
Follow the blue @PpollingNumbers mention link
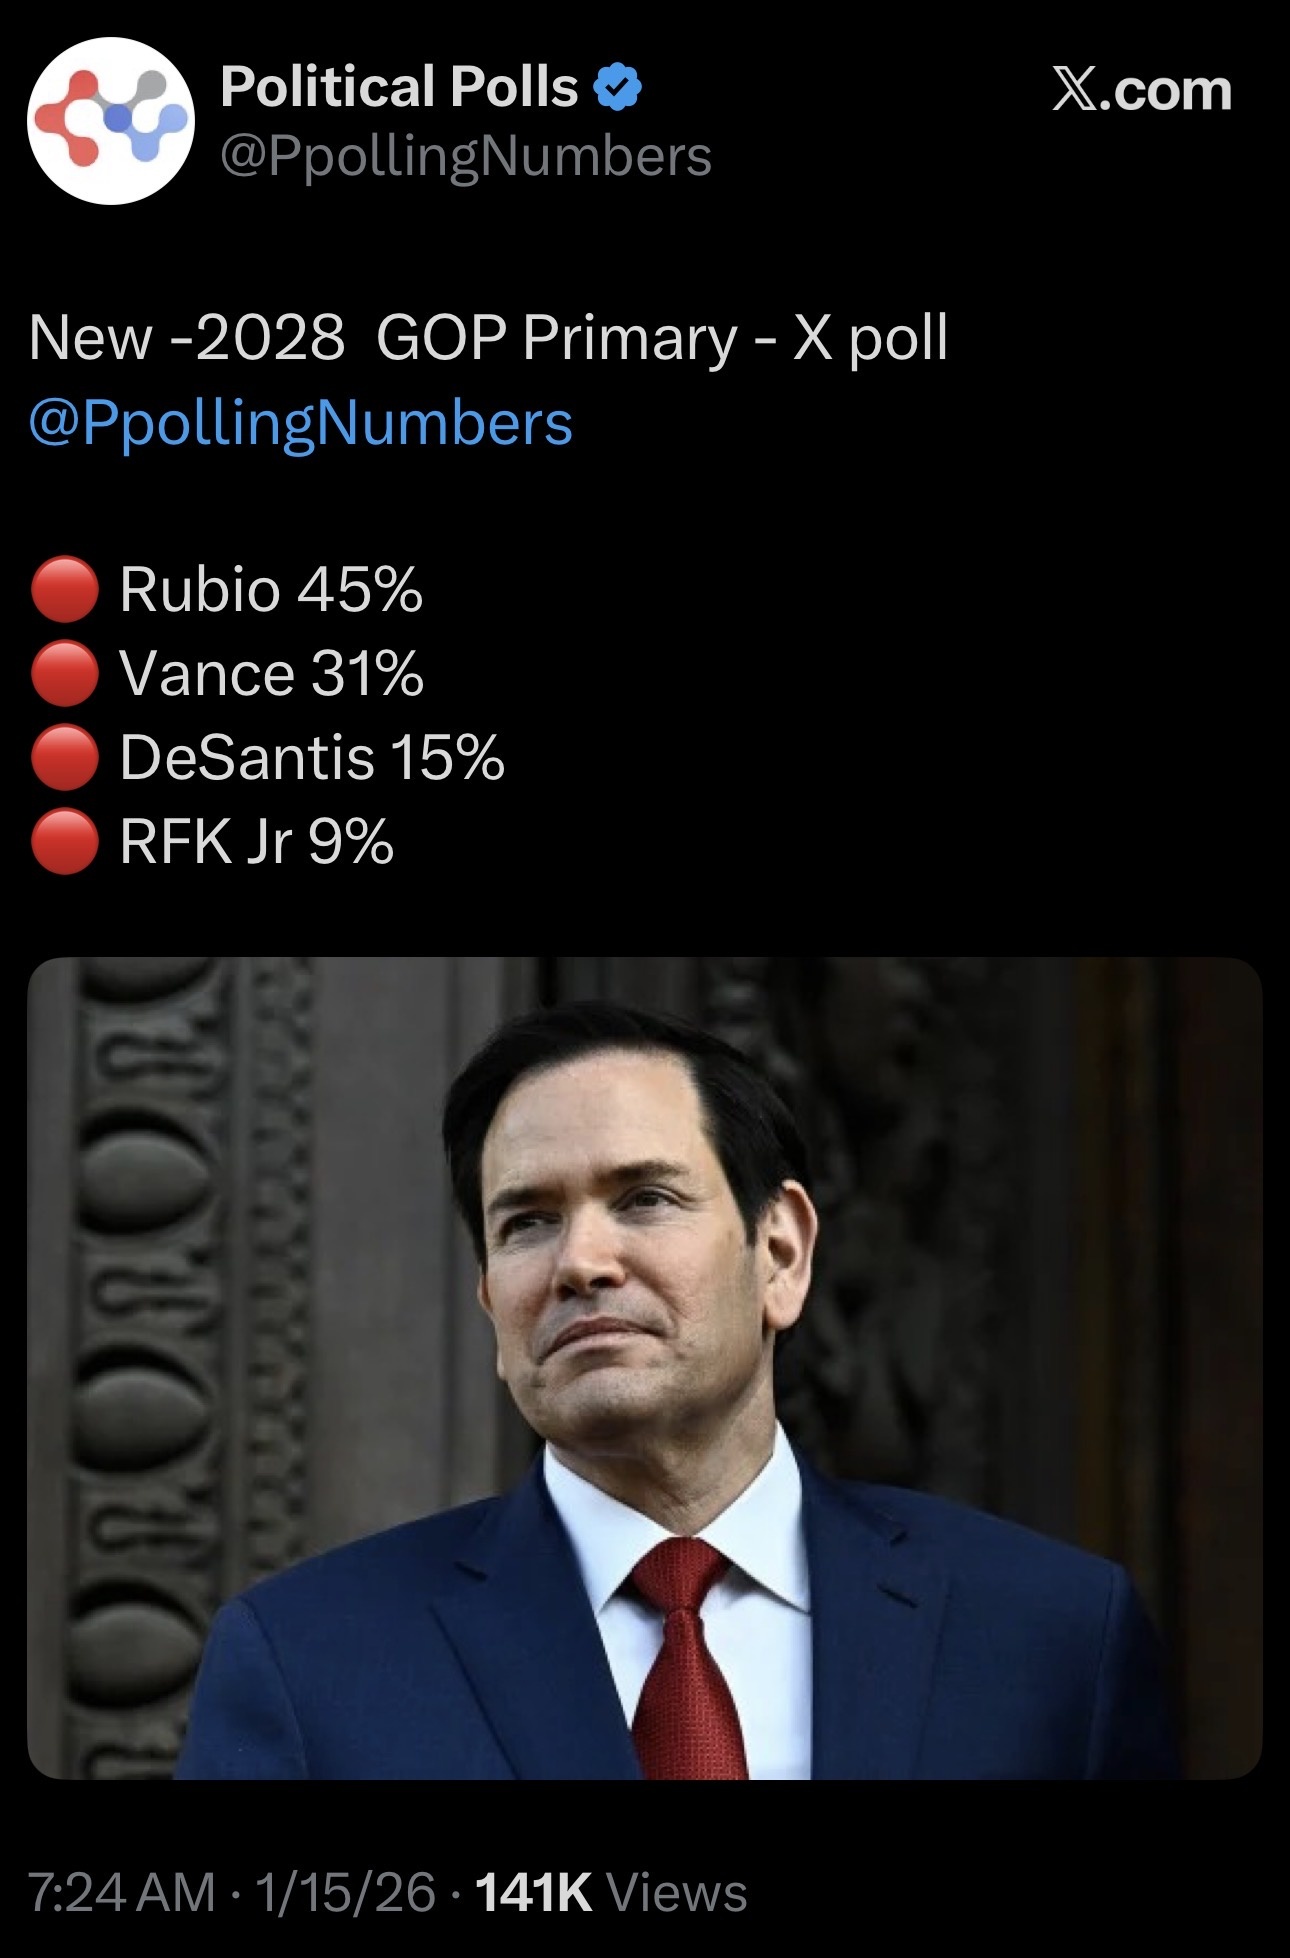[301, 422]
